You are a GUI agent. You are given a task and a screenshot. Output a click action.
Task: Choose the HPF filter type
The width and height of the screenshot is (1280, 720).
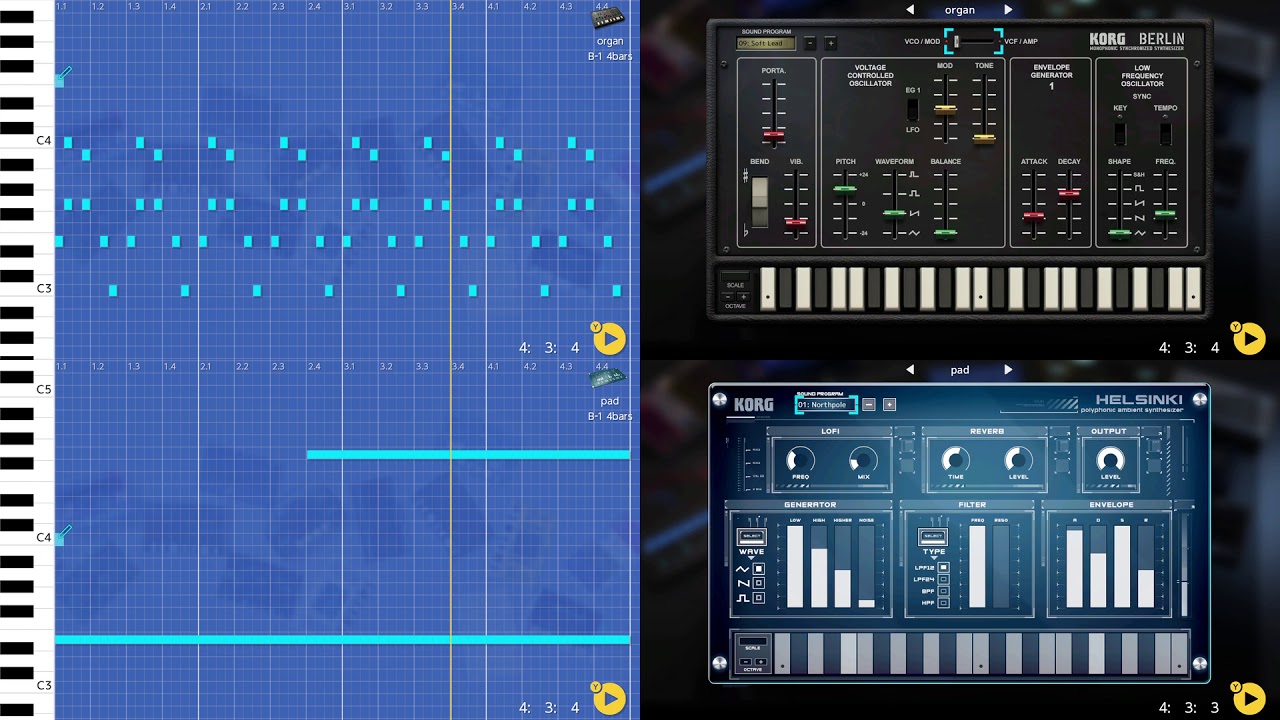pyautogui.click(x=943, y=603)
